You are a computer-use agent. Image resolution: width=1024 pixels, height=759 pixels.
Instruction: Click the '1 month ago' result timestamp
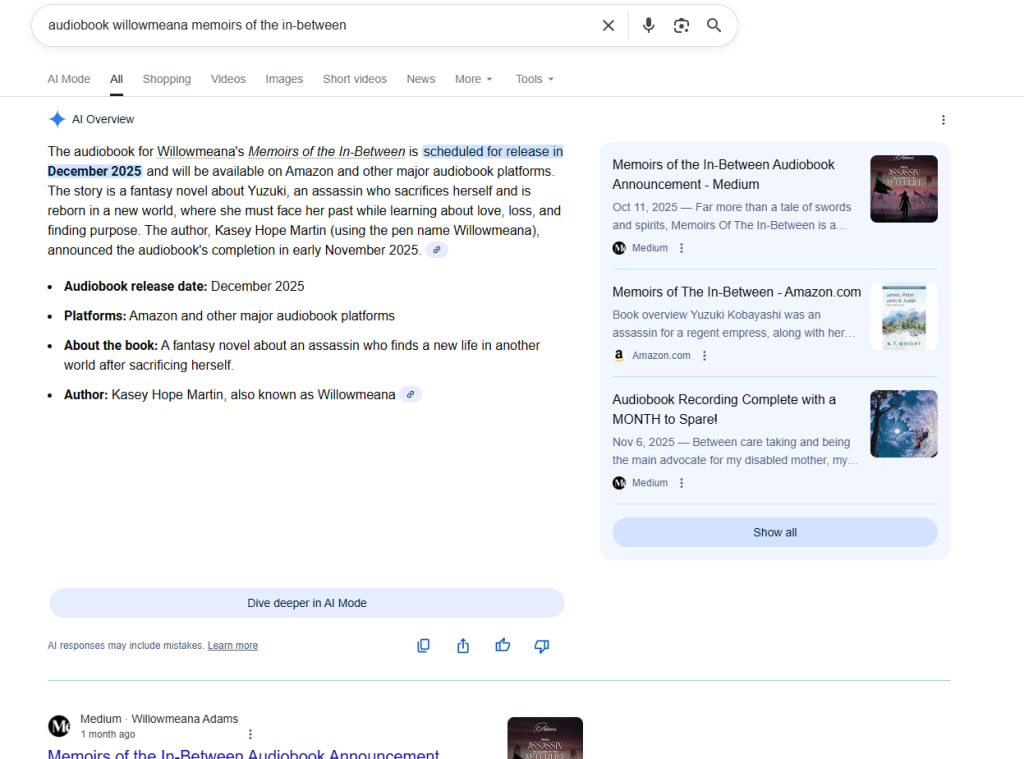(108, 734)
